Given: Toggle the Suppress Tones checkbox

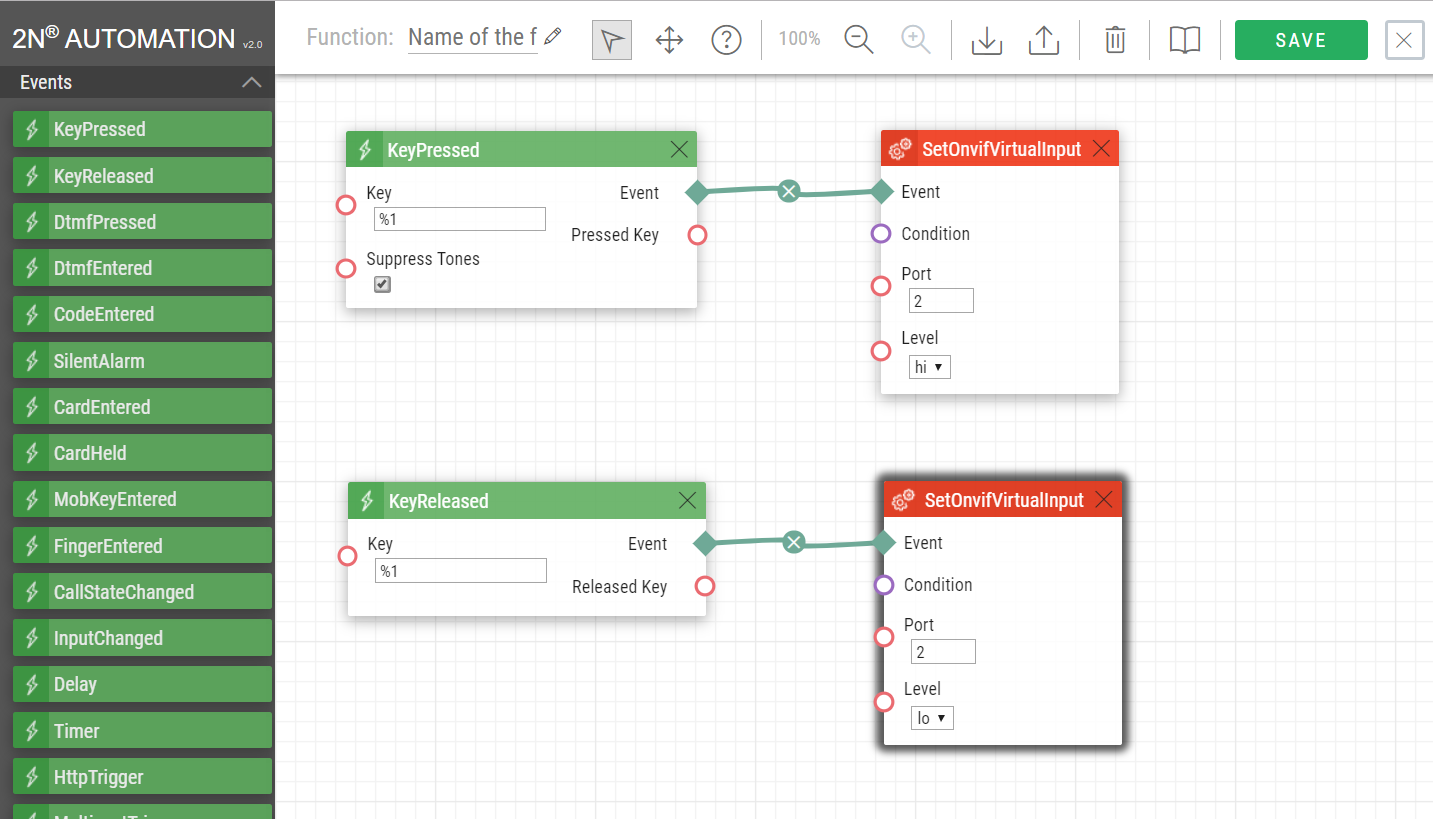Looking at the screenshot, I should (382, 285).
